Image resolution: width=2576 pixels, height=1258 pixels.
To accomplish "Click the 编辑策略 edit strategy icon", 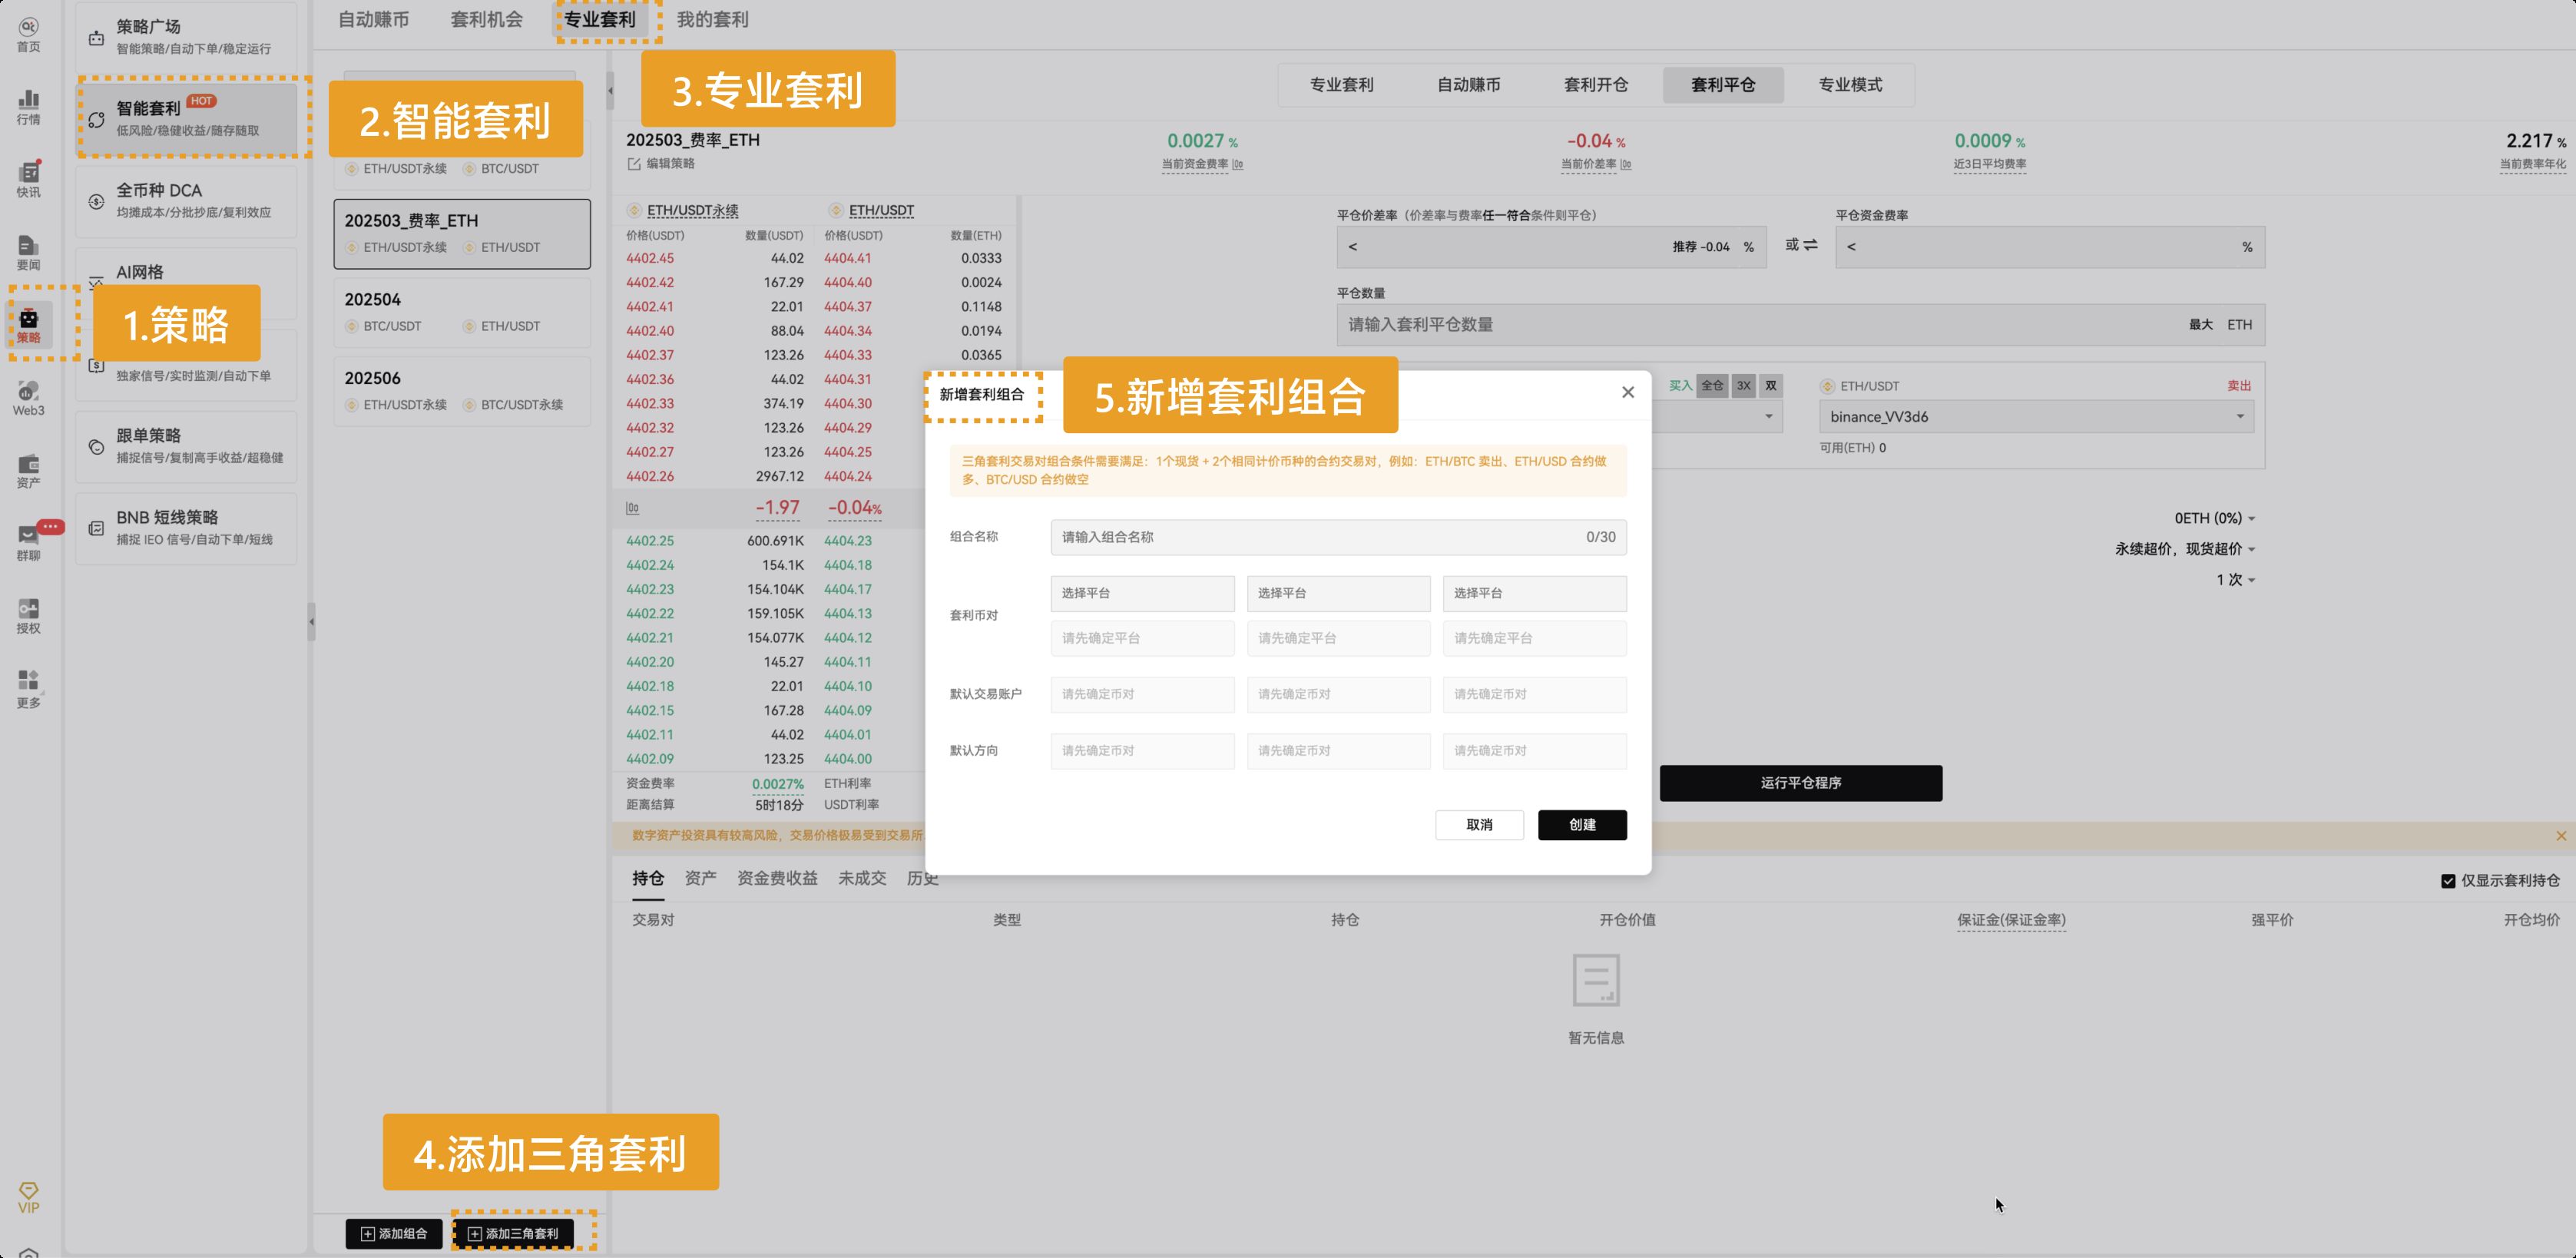I will point(633,164).
